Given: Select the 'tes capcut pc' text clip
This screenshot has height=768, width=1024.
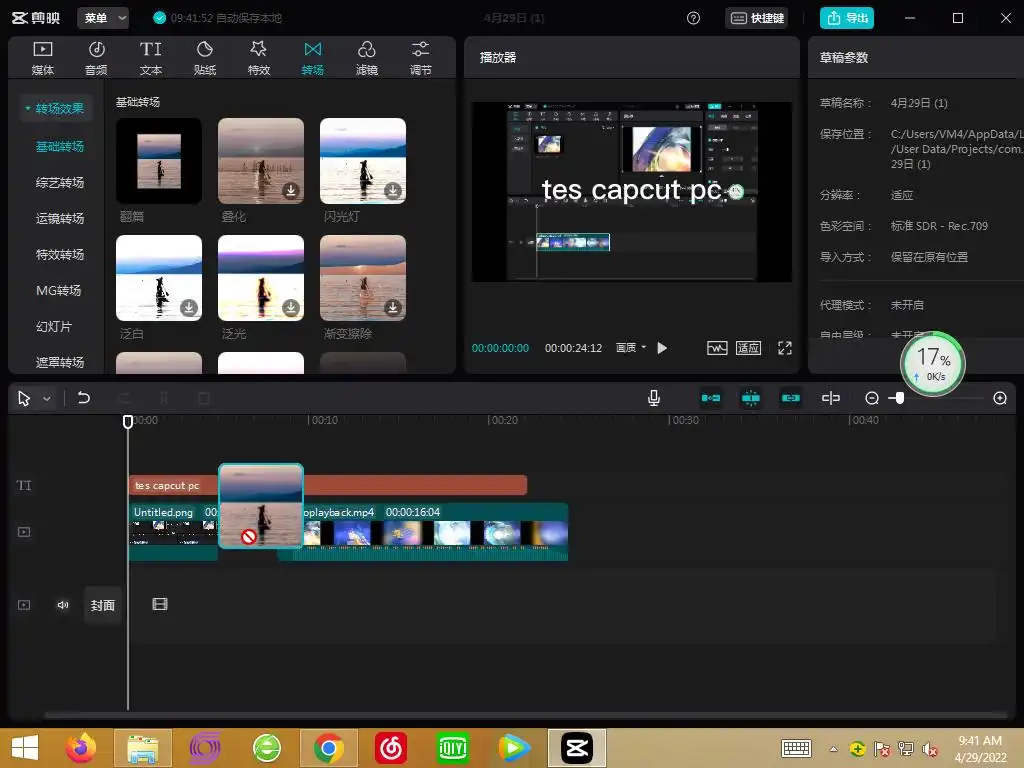Looking at the screenshot, I should (x=328, y=485).
